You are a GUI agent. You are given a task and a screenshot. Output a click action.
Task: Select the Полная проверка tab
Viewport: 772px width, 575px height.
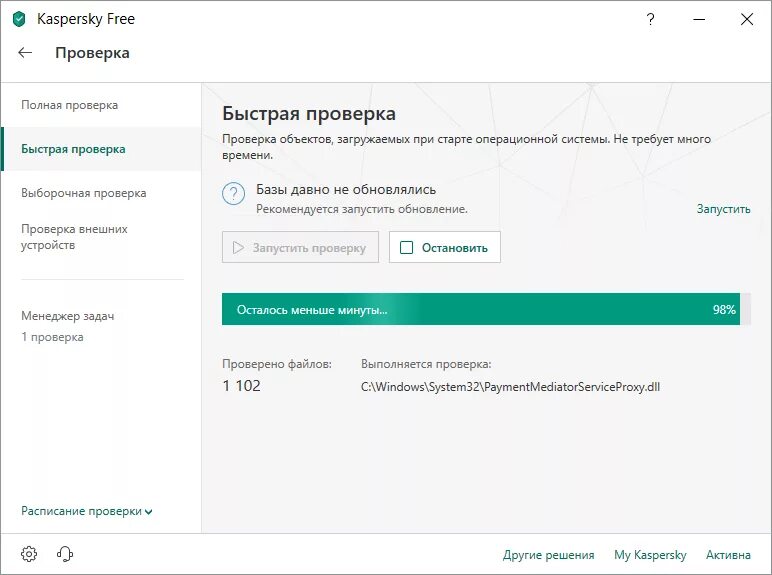pos(69,105)
